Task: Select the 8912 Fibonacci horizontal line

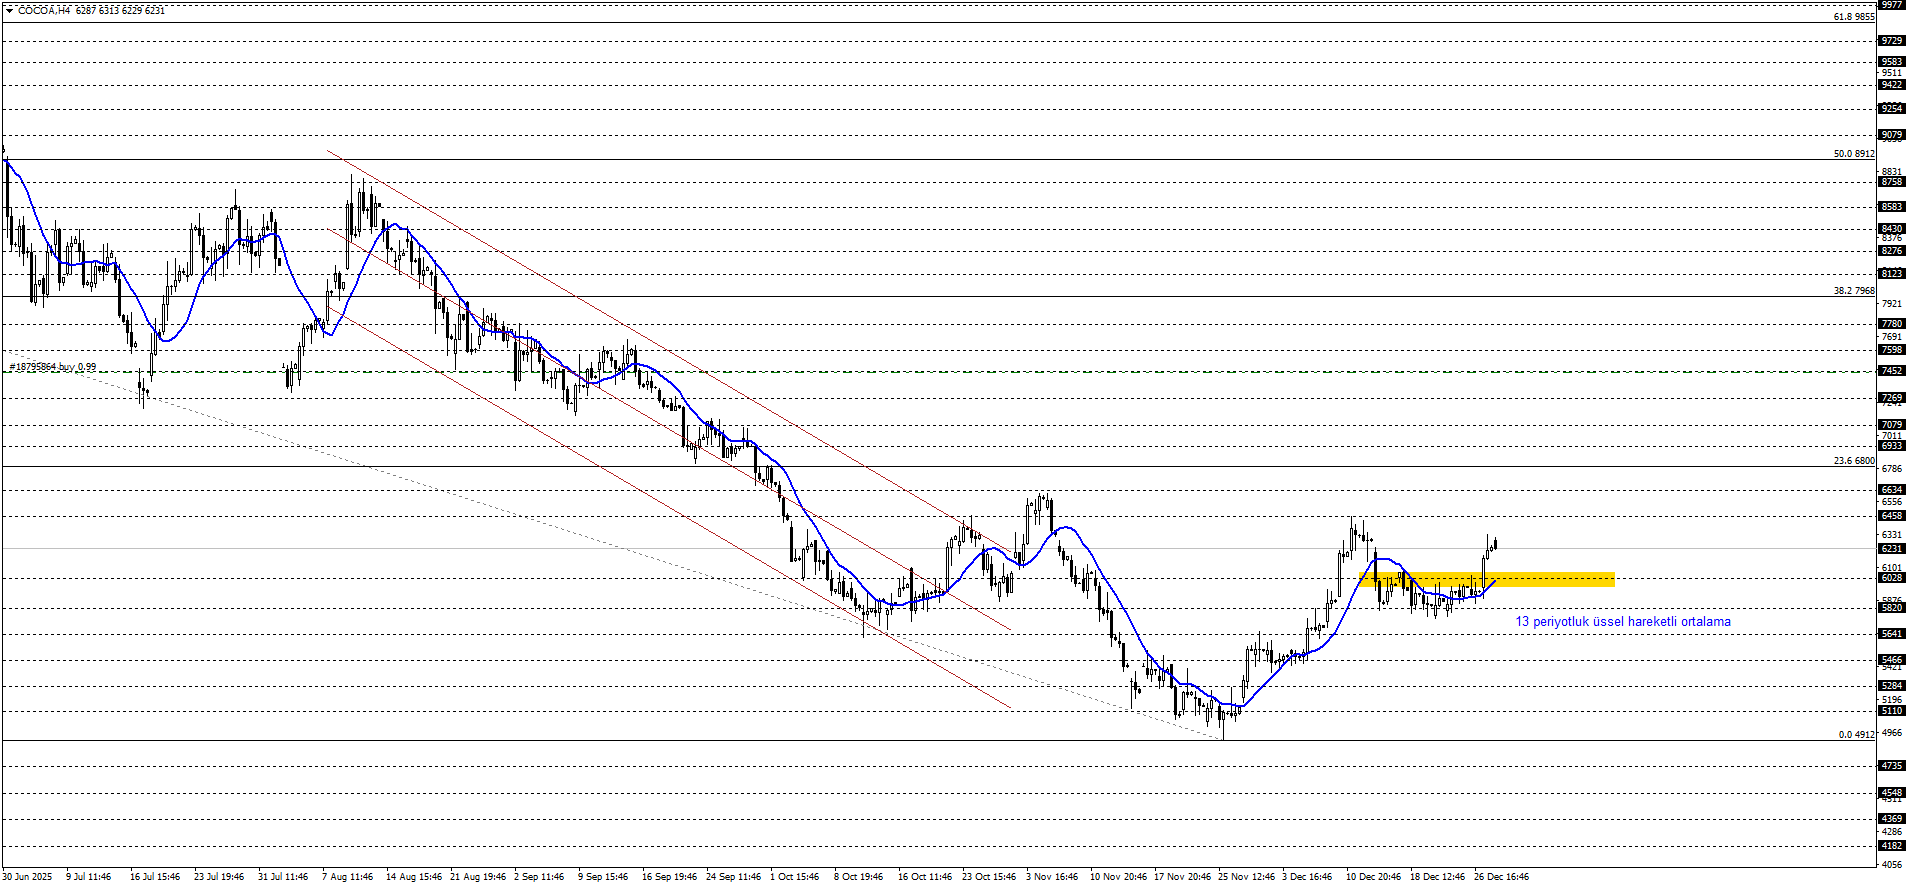Action: (x=900, y=160)
